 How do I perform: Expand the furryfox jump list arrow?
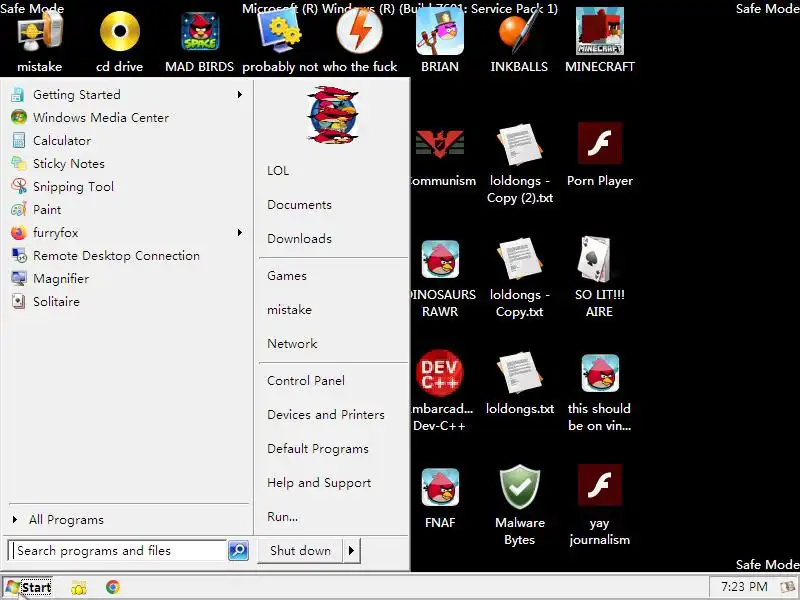click(x=239, y=233)
